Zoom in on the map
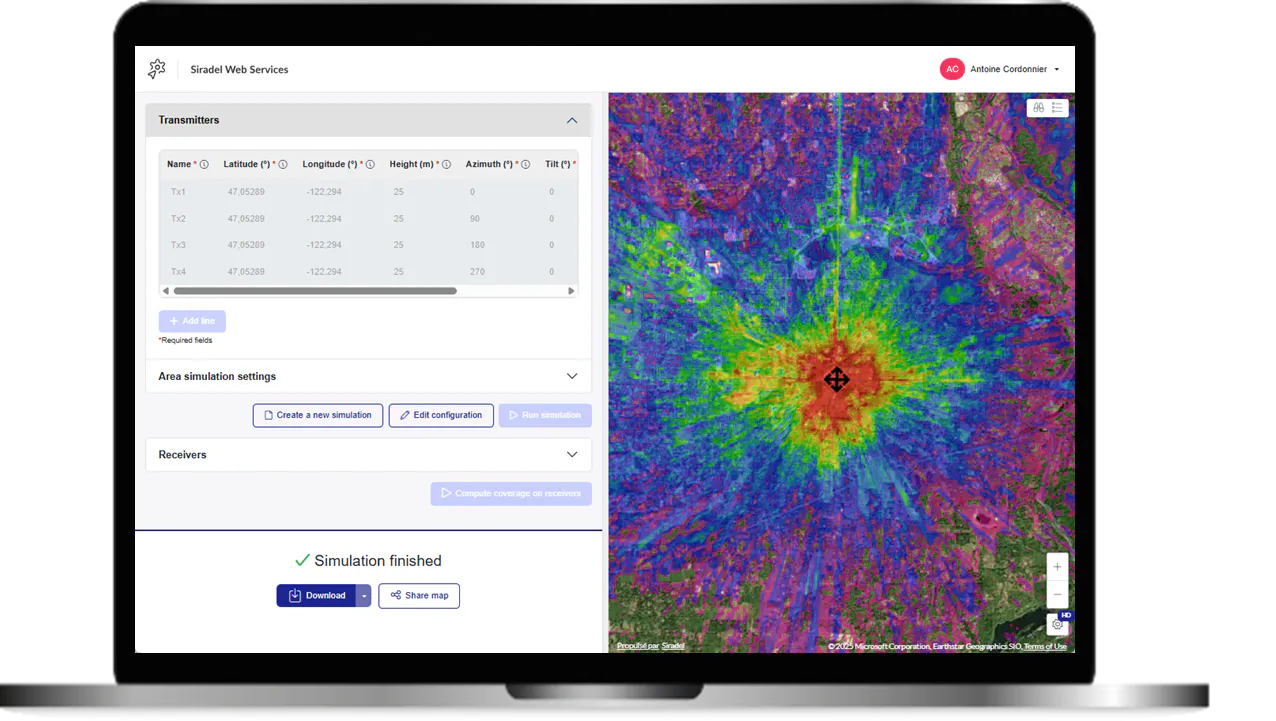The width and height of the screenshot is (1276, 721). point(1057,567)
